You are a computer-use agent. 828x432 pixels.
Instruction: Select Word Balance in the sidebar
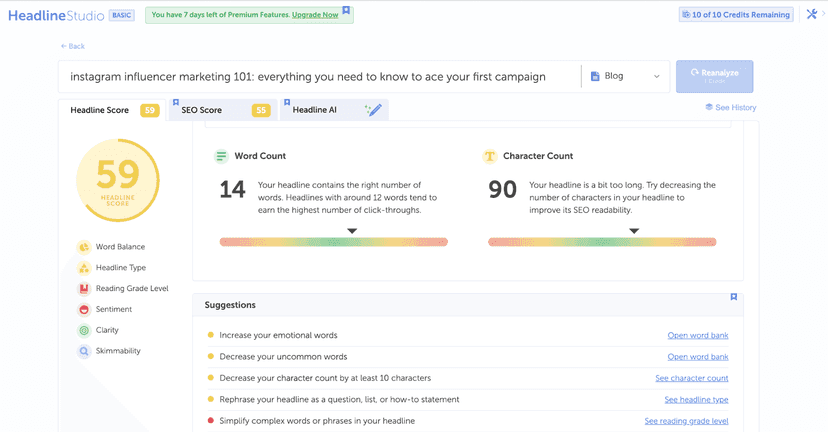tap(120, 247)
